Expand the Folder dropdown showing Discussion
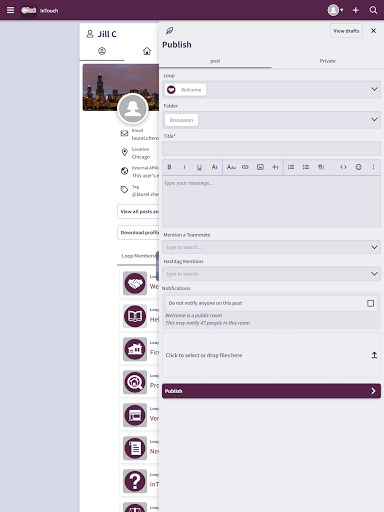 coord(271,120)
